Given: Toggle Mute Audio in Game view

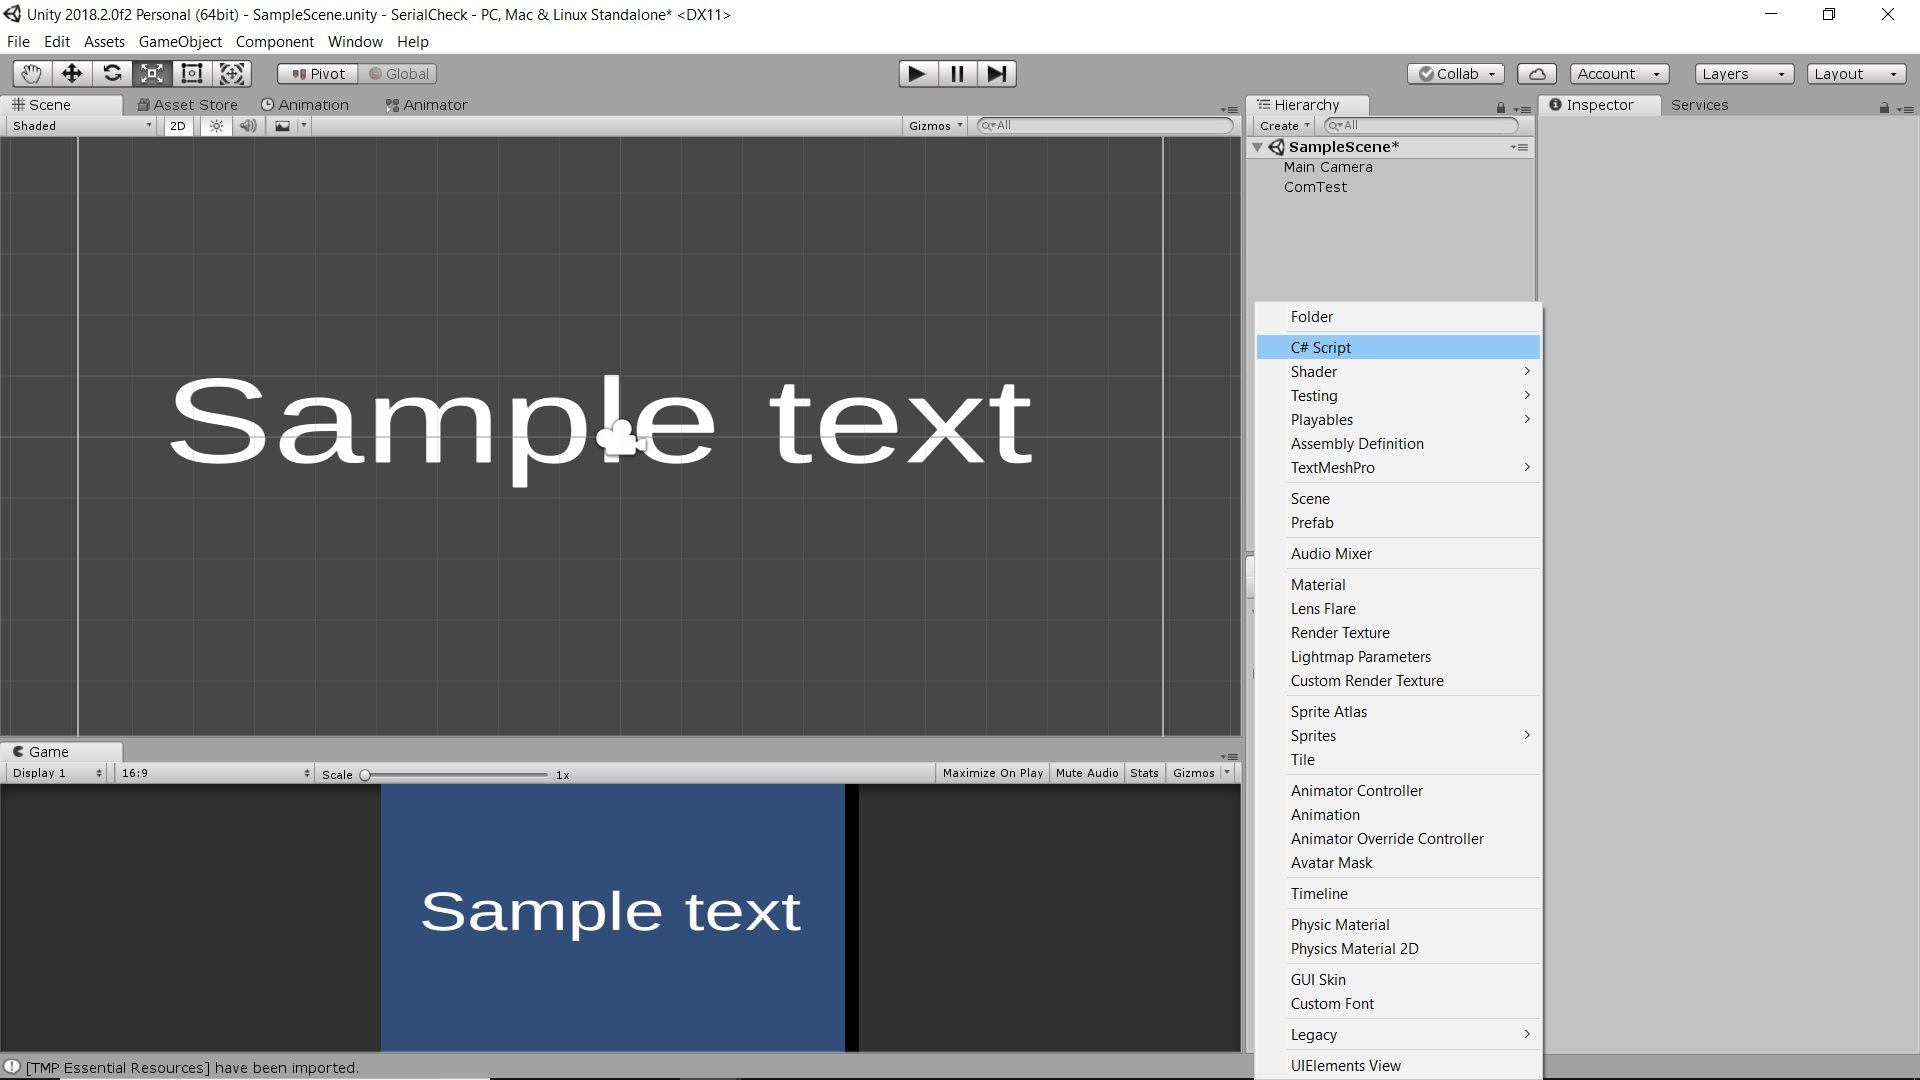Looking at the screenshot, I should click(x=1087, y=773).
